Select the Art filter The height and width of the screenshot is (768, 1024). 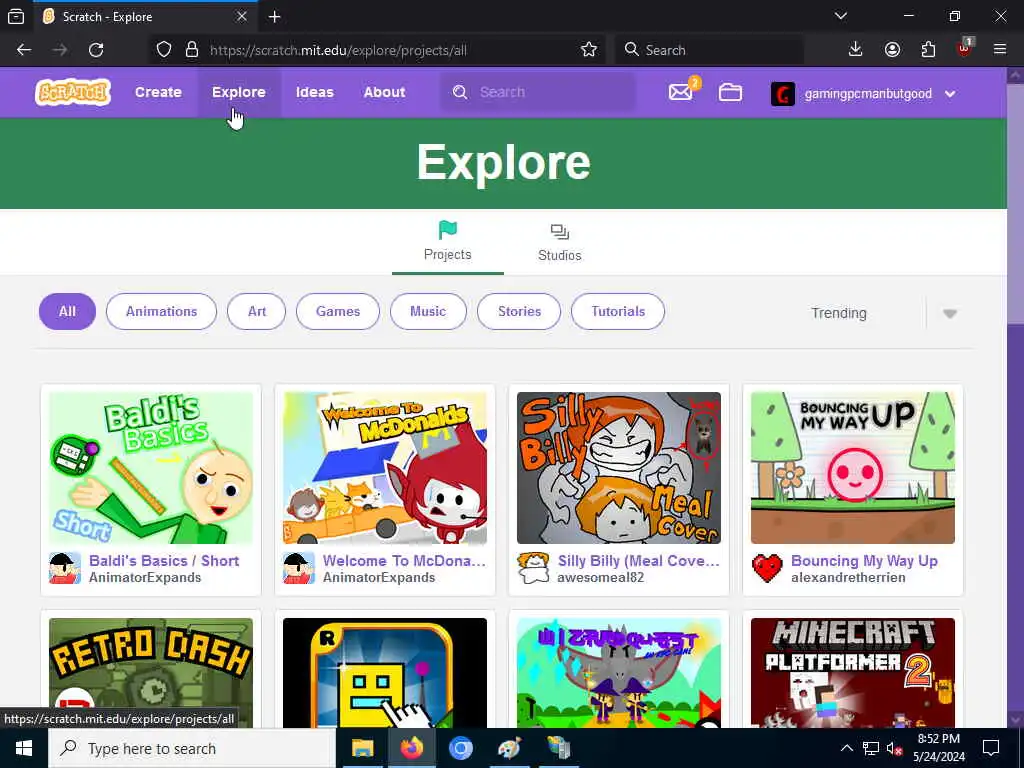pos(257,312)
